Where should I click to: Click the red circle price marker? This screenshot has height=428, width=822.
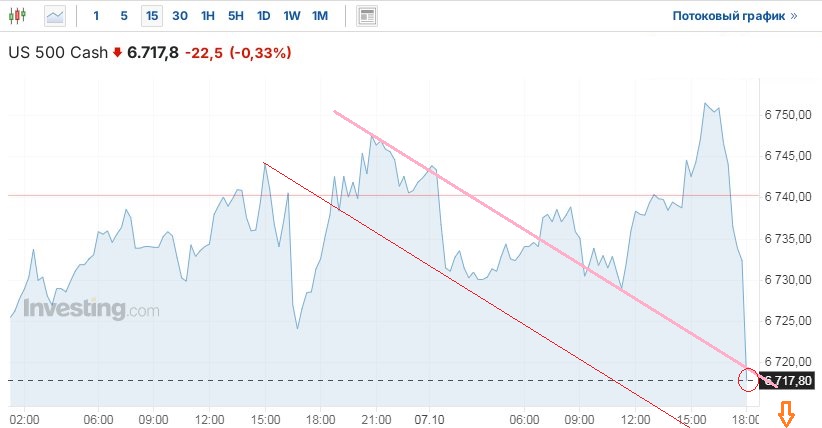748,380
